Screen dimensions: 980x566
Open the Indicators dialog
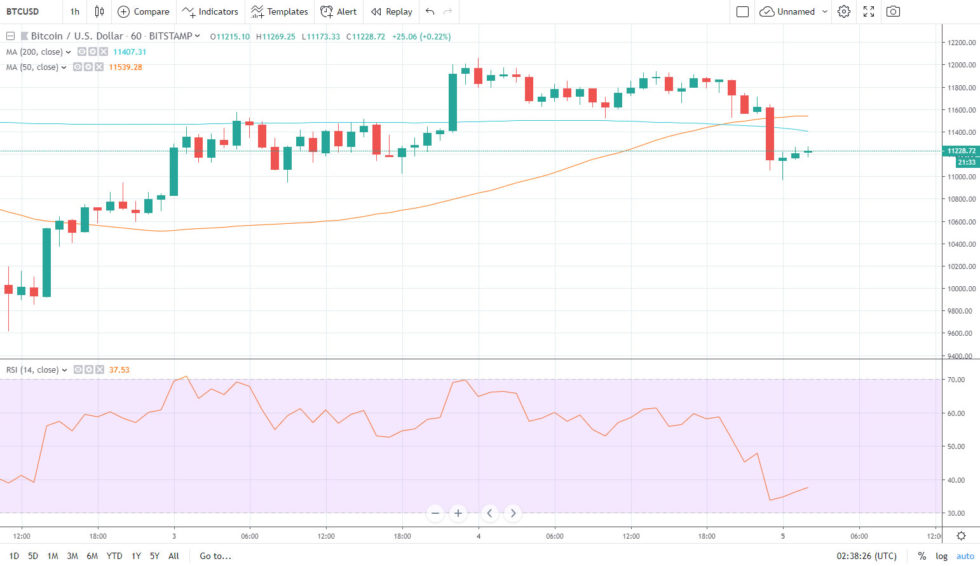click(x=210, y=11)
